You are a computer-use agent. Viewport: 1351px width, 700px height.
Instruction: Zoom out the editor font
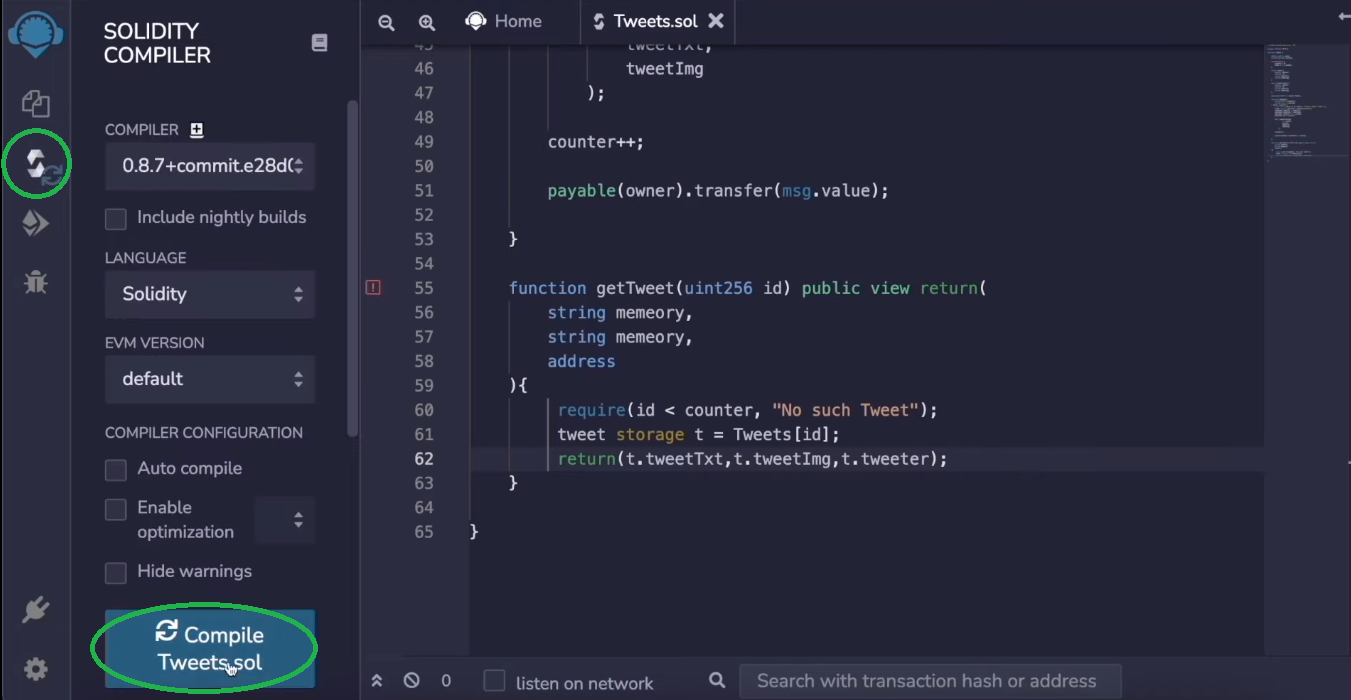386,22
